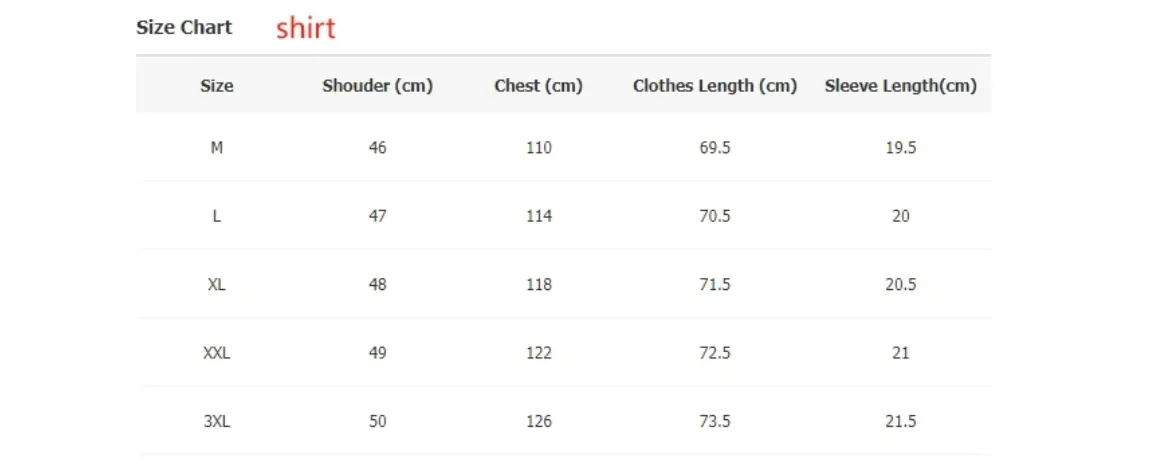Screen dimensions: 1170x470
Task: Click sleeve length value 20.5 for XL
Action: coord(901,285)
